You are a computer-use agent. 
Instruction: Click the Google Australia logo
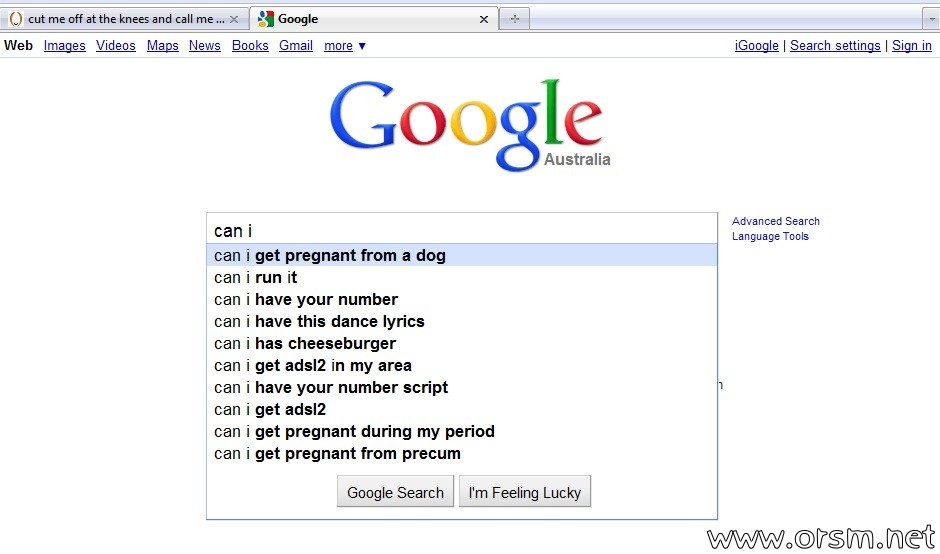click(469, 125)
